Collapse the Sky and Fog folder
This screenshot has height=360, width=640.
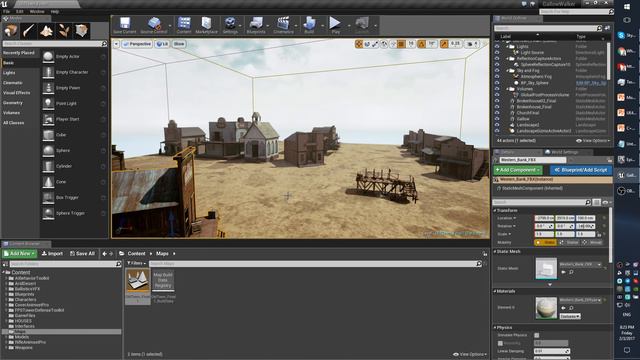508,71
